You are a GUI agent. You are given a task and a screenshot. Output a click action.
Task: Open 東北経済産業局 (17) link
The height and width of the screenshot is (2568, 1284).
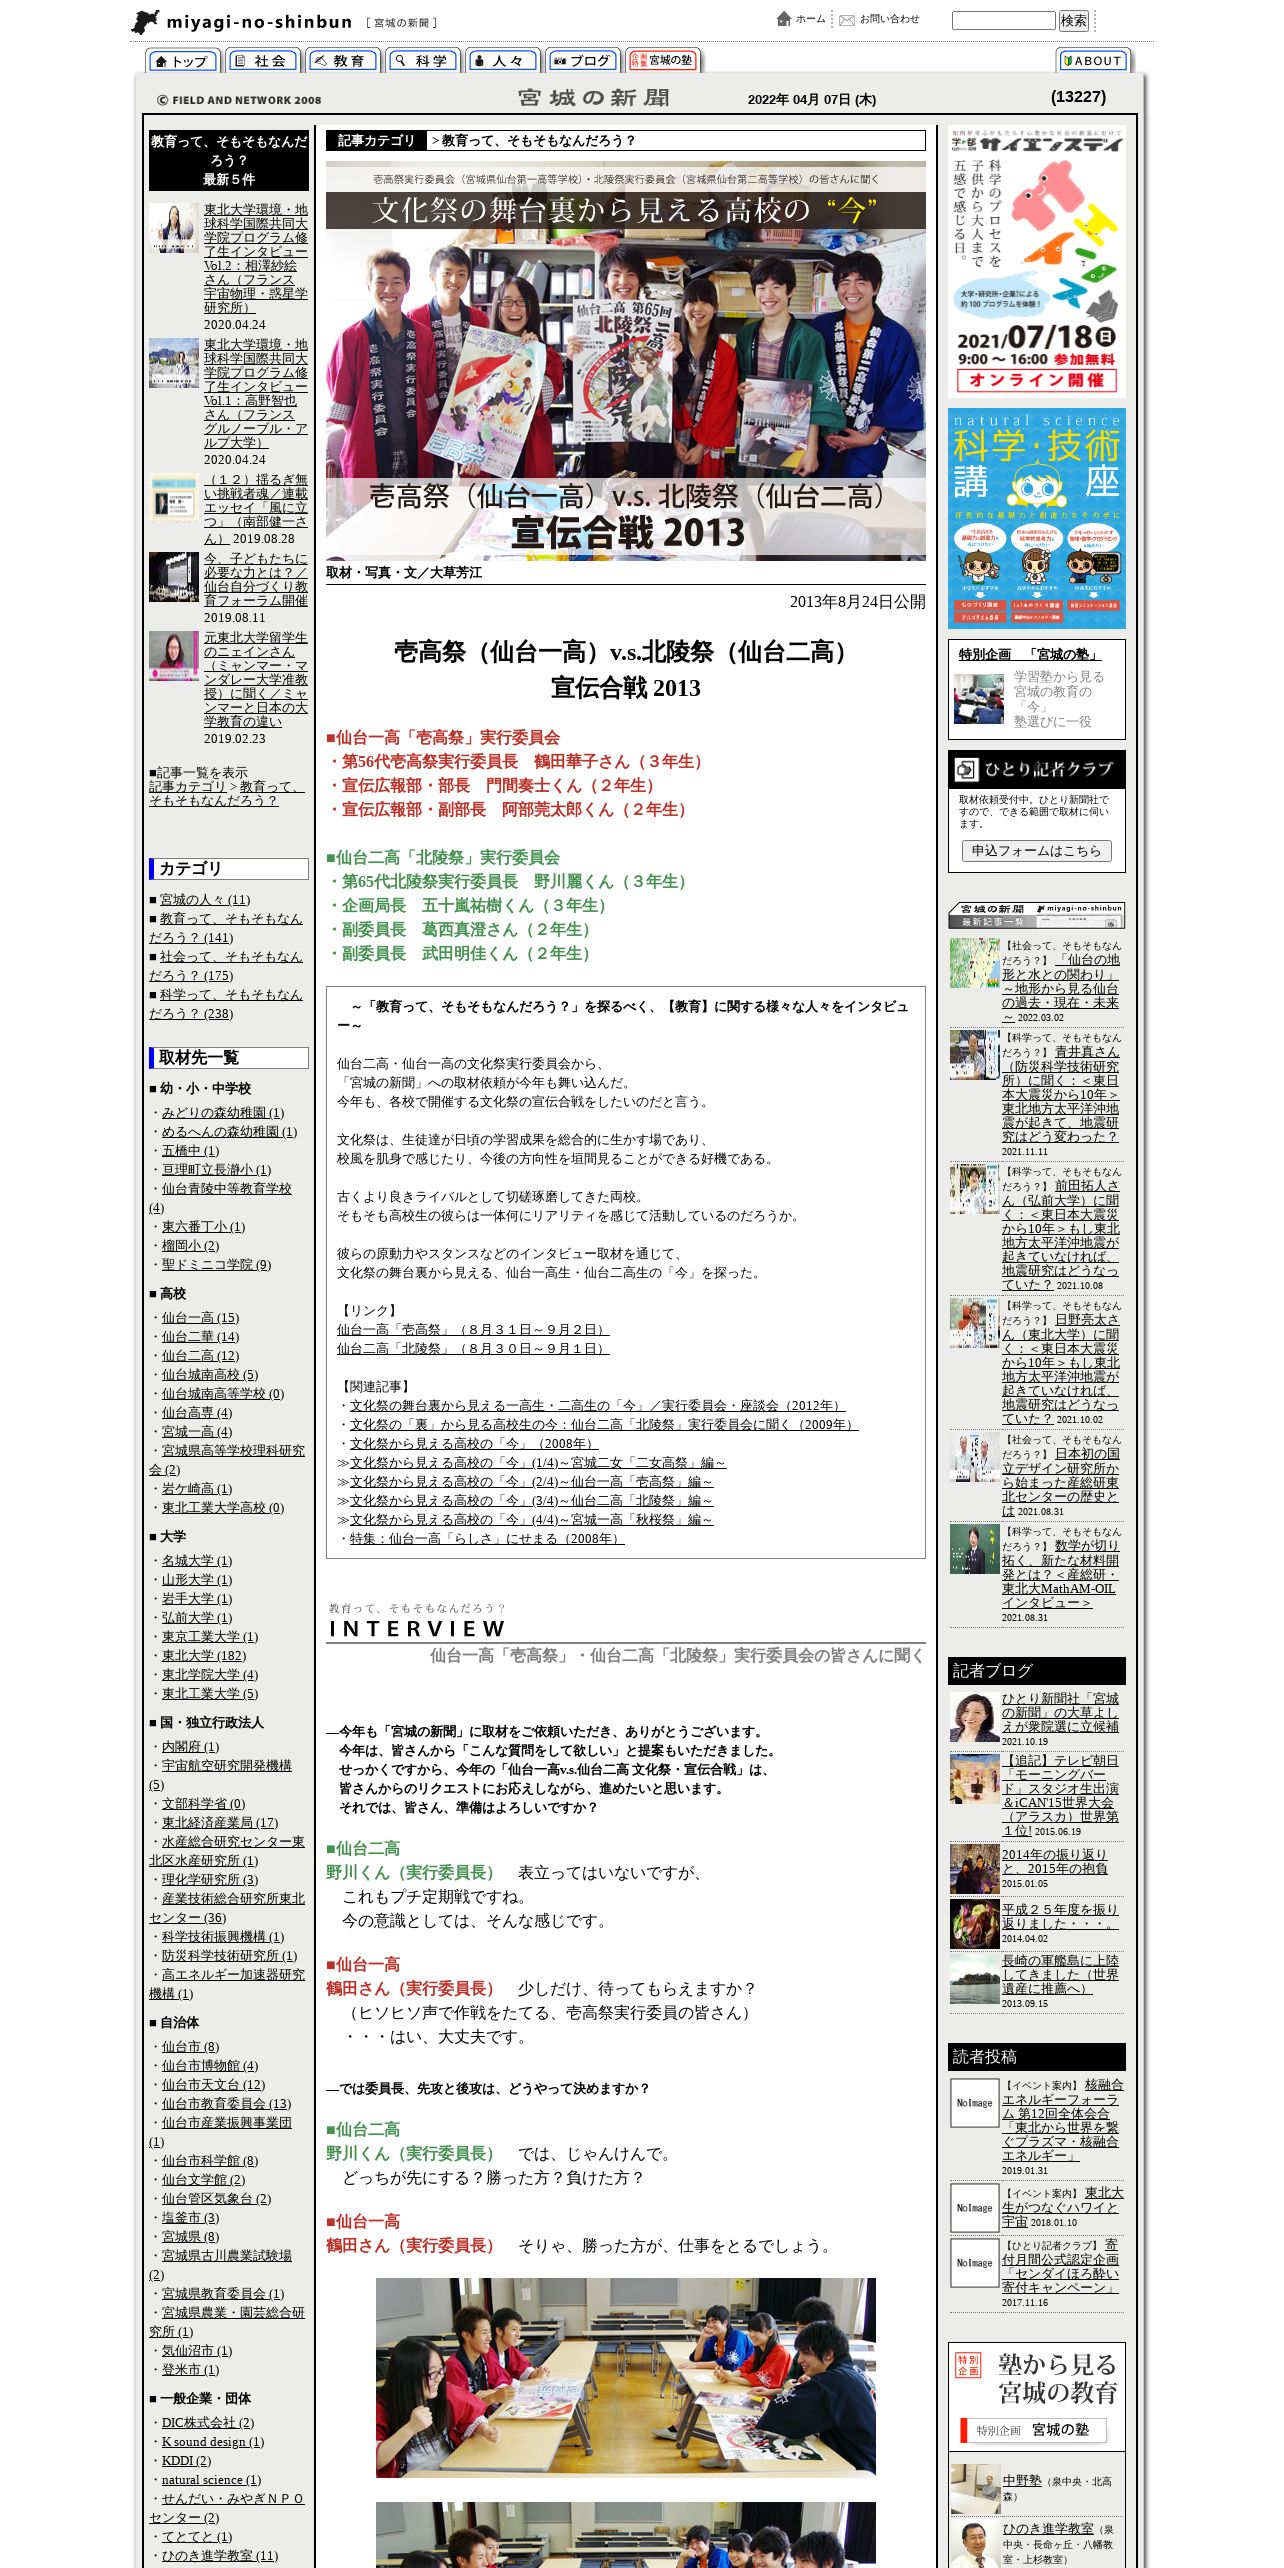[x=220, y=1823]
